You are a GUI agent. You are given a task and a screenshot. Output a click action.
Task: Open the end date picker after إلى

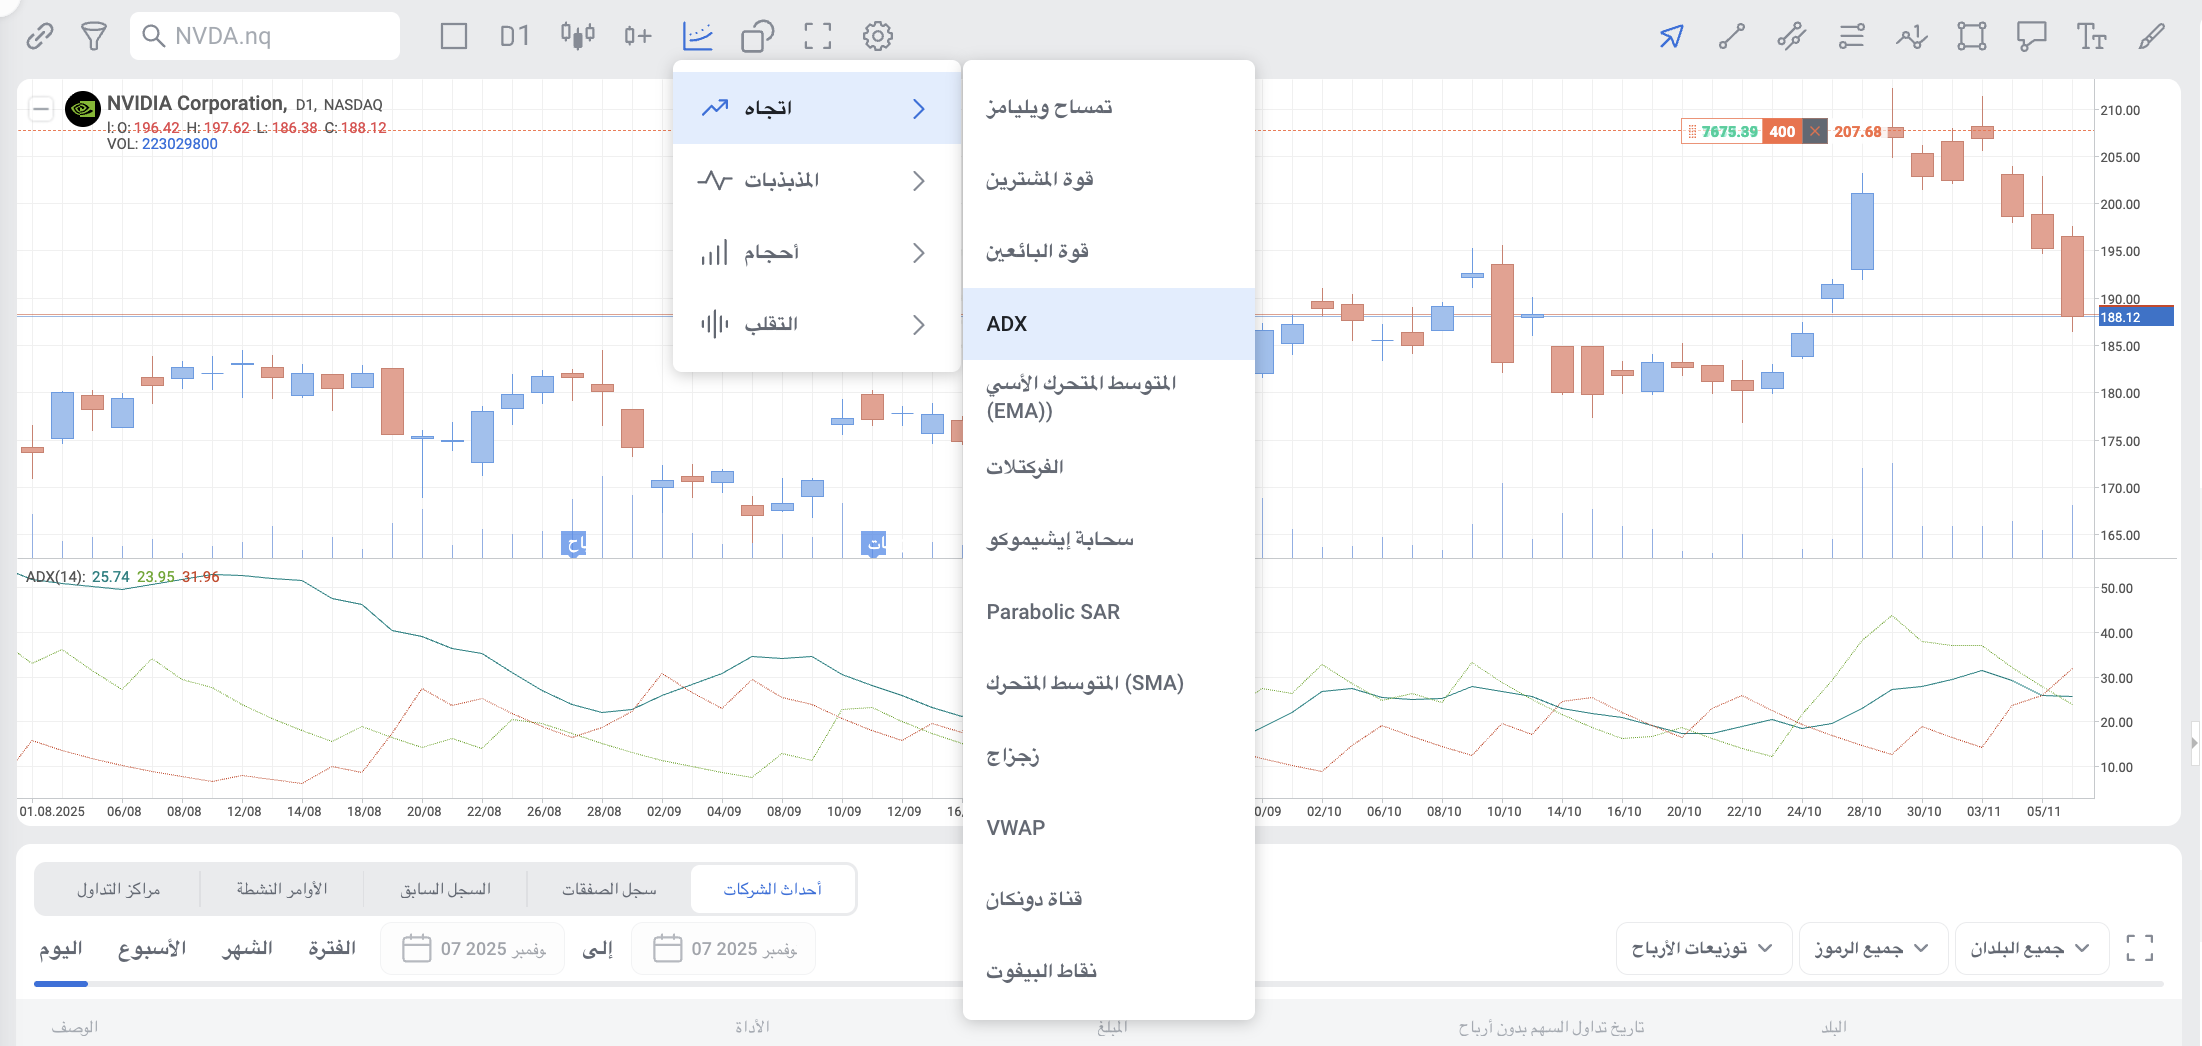click(724, 948)
